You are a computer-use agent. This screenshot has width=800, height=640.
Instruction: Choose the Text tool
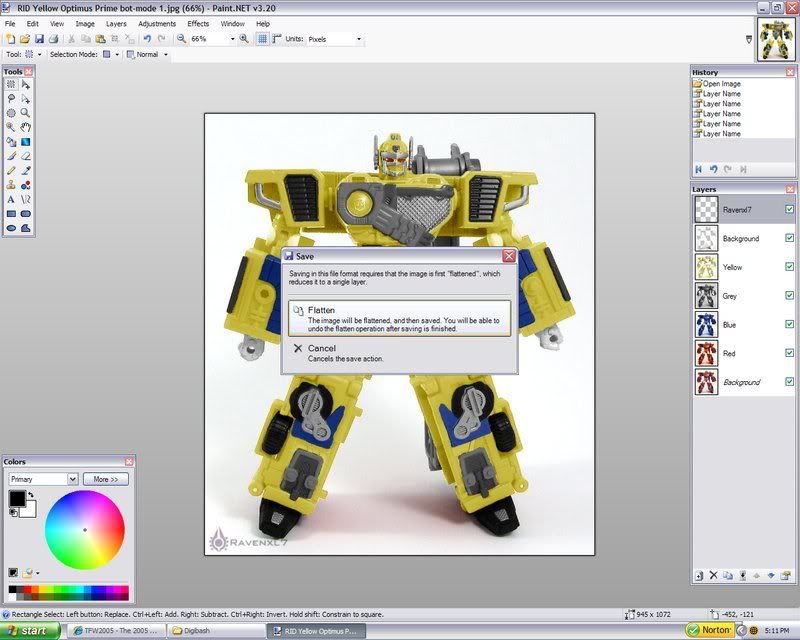11,200
